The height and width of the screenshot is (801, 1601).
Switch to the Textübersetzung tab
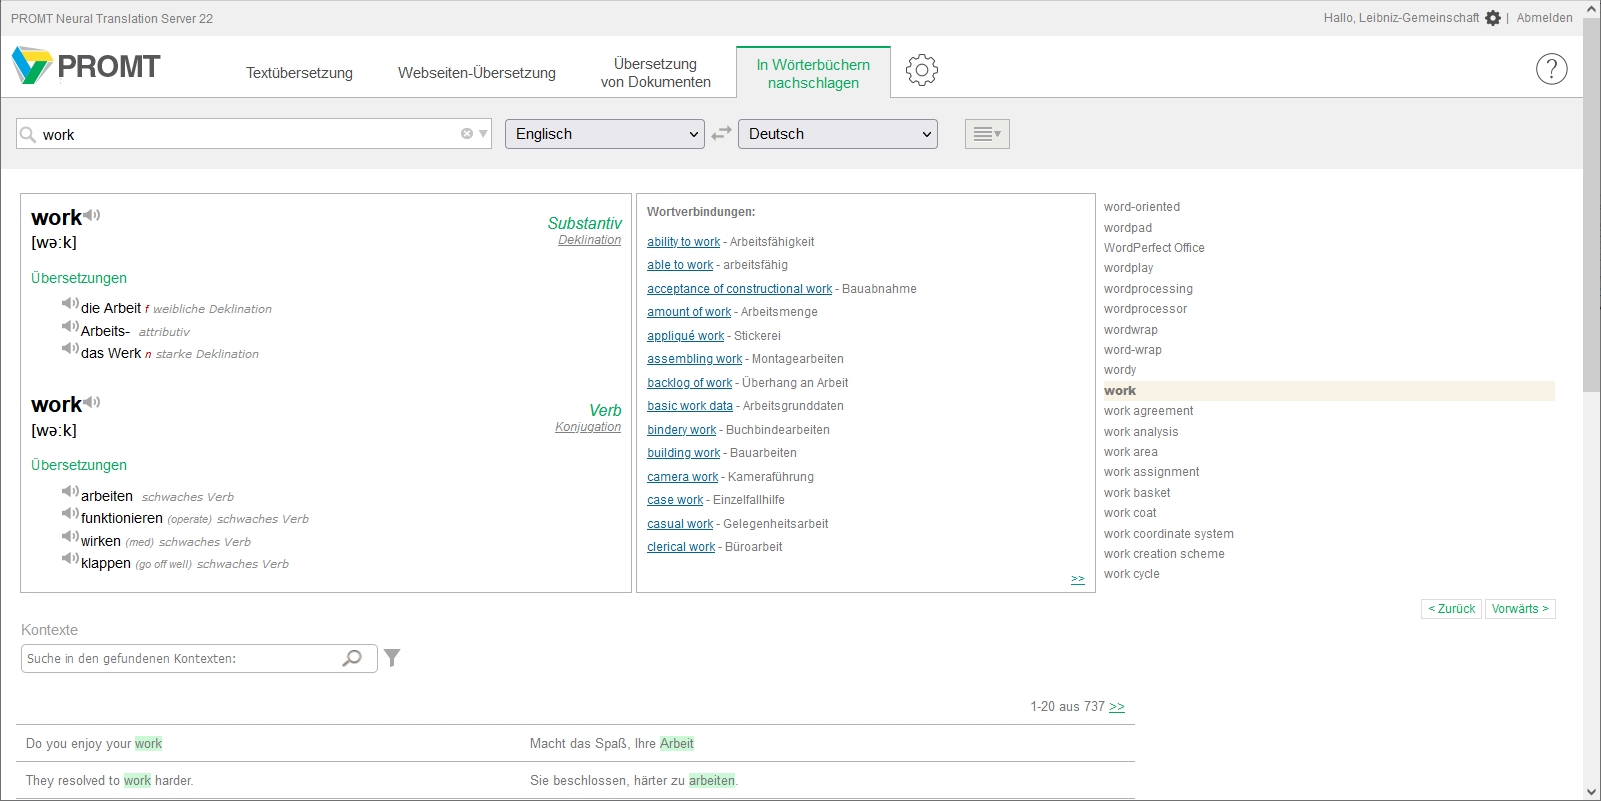pyautogui.click(x=299, y=73)
